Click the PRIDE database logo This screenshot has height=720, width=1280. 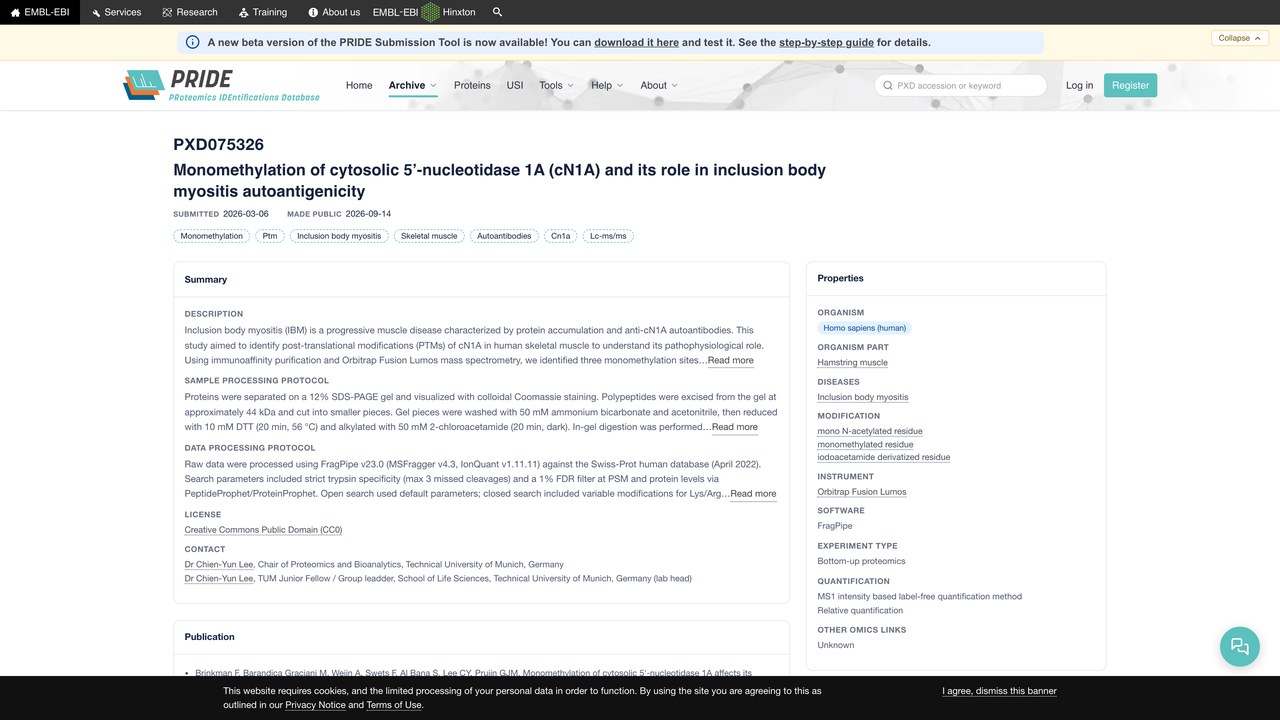[221, 85]
